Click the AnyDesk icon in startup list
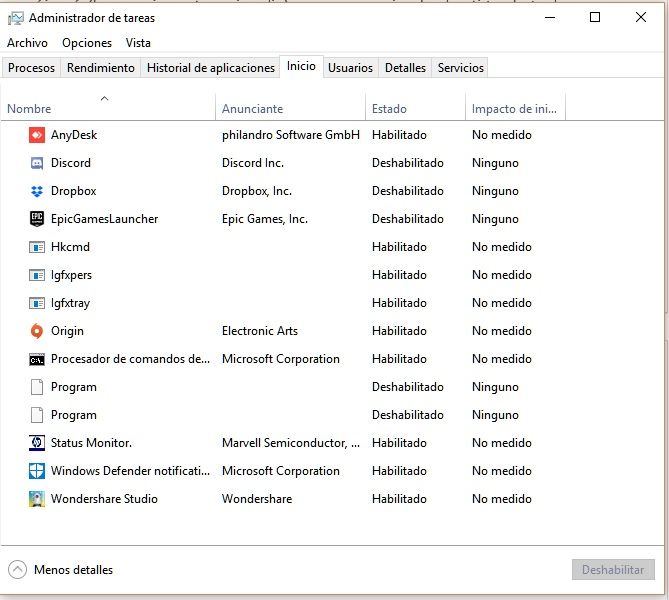Screen dimensions: 669x600 [37, 135]
